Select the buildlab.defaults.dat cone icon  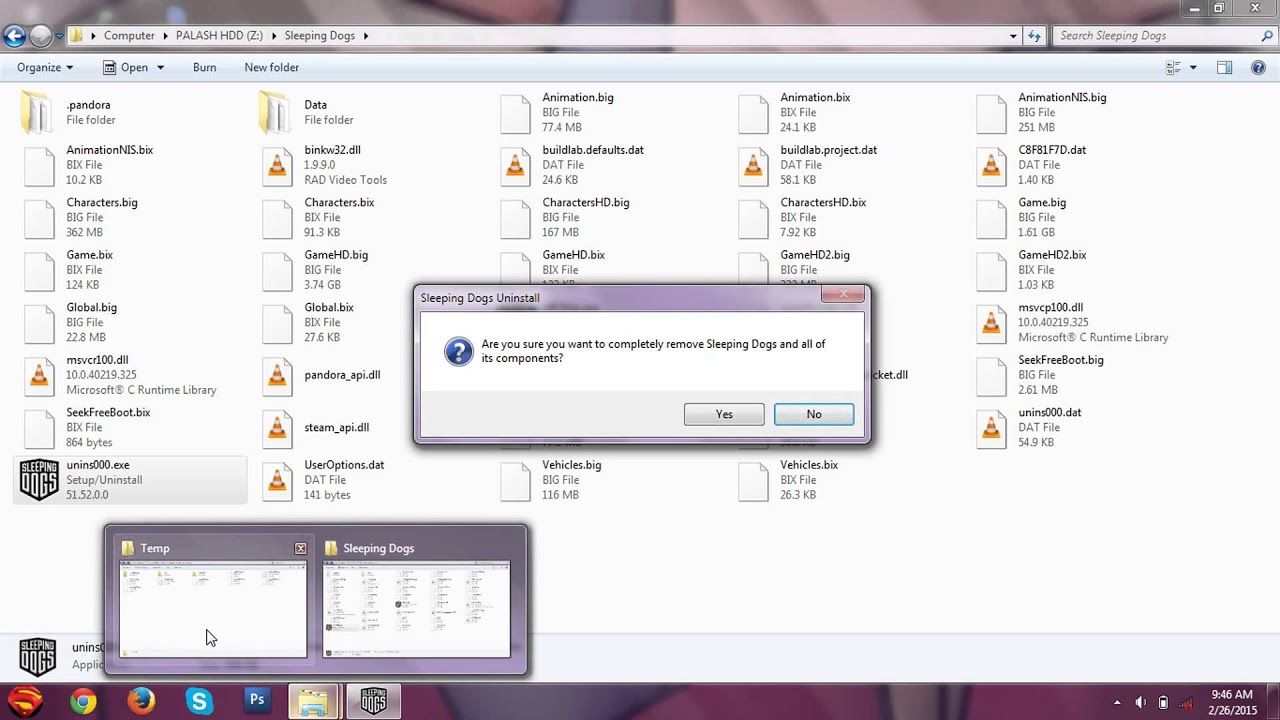coord(515,166)
